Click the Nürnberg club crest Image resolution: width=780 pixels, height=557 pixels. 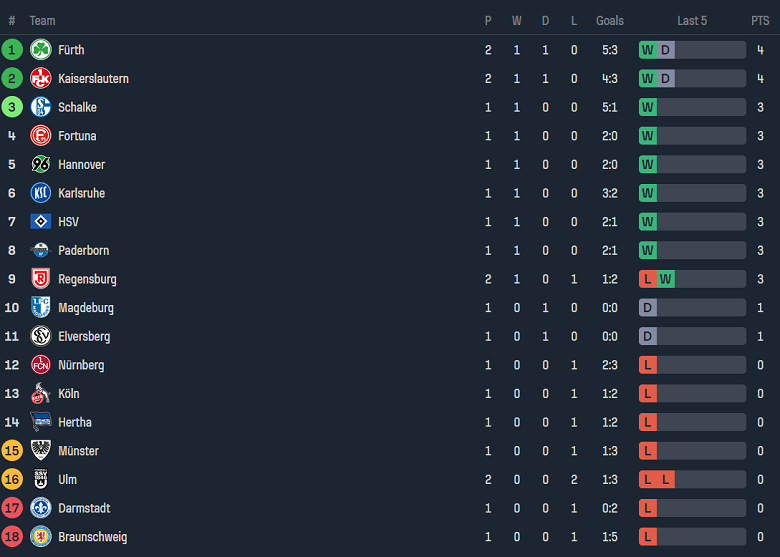pyautogui.click(x=41, y=365)
